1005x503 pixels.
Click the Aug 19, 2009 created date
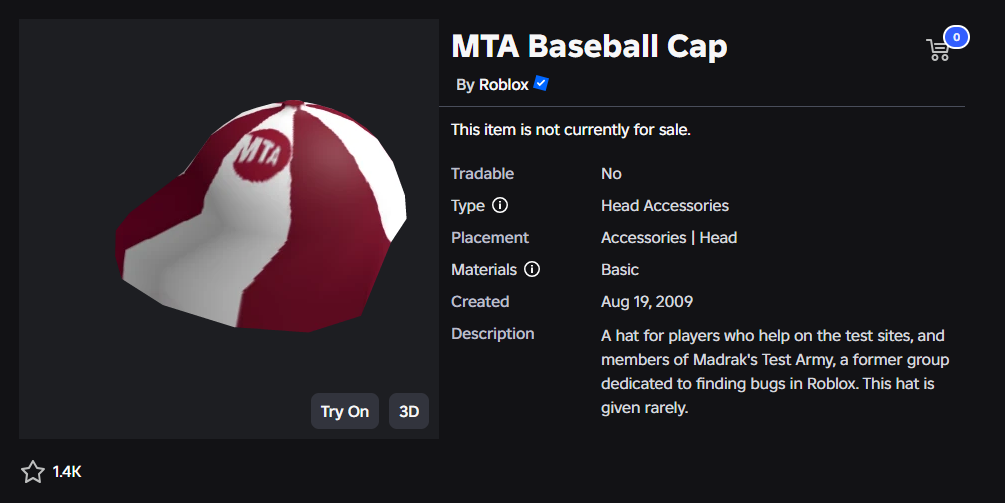click(646, 302)
